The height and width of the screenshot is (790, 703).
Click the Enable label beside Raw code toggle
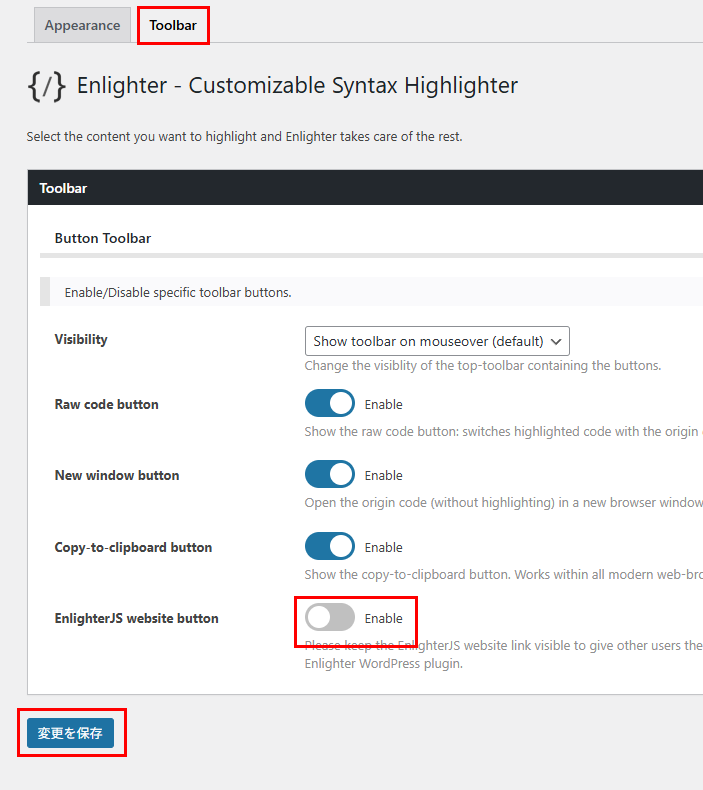383,405
